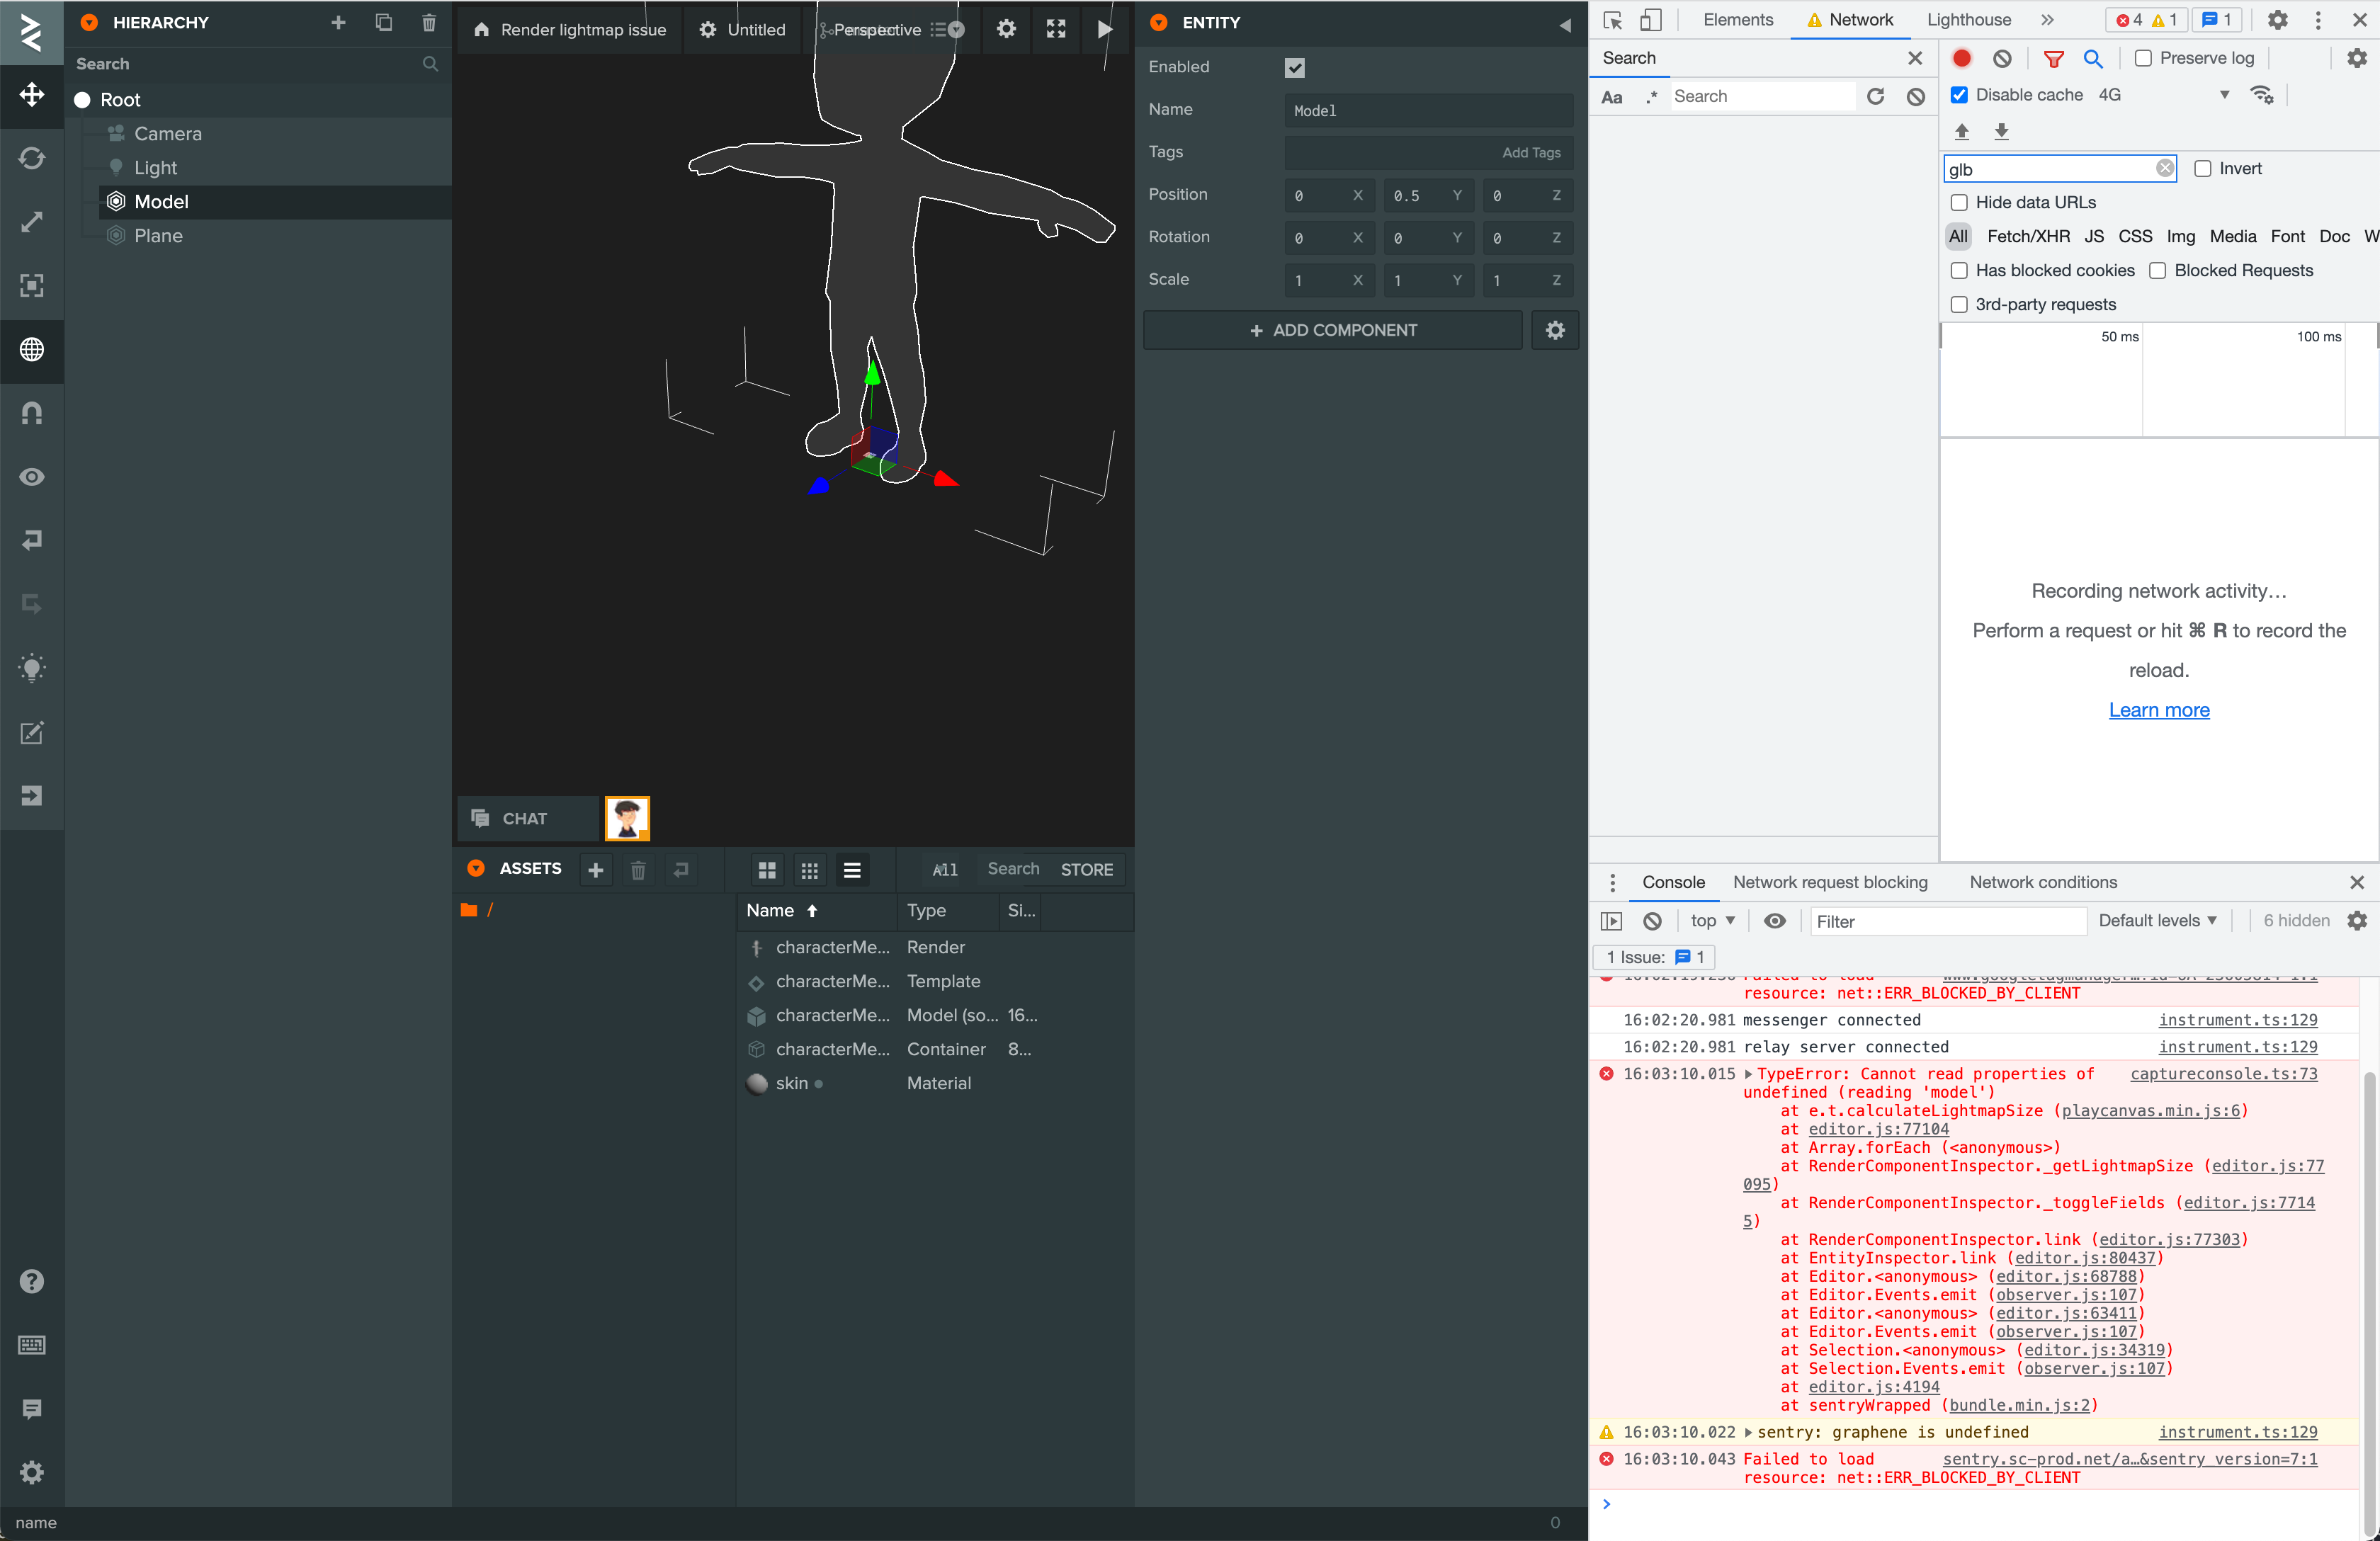The height and width of the screenshot is (1541, 2380).
Task: Clear the network log in DevTools
Action: [2002, 59]
